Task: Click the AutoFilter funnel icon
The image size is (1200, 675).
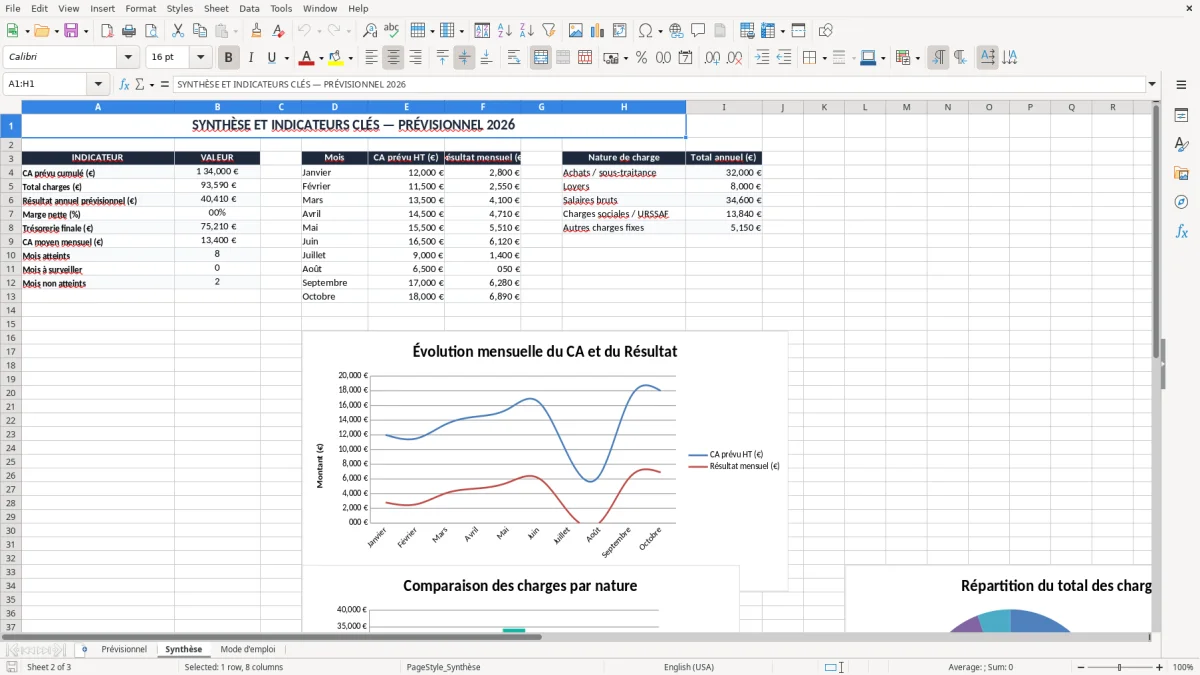Action: [549, 31]
